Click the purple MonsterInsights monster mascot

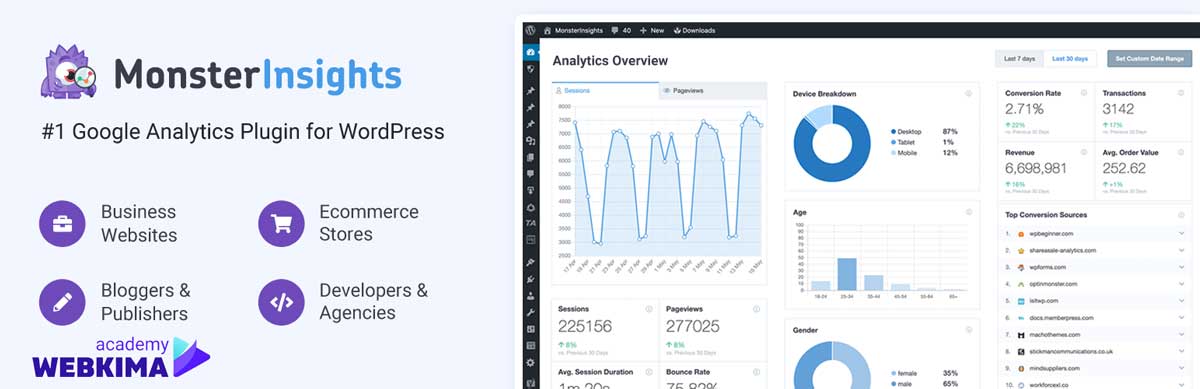(x=70, y=73)
